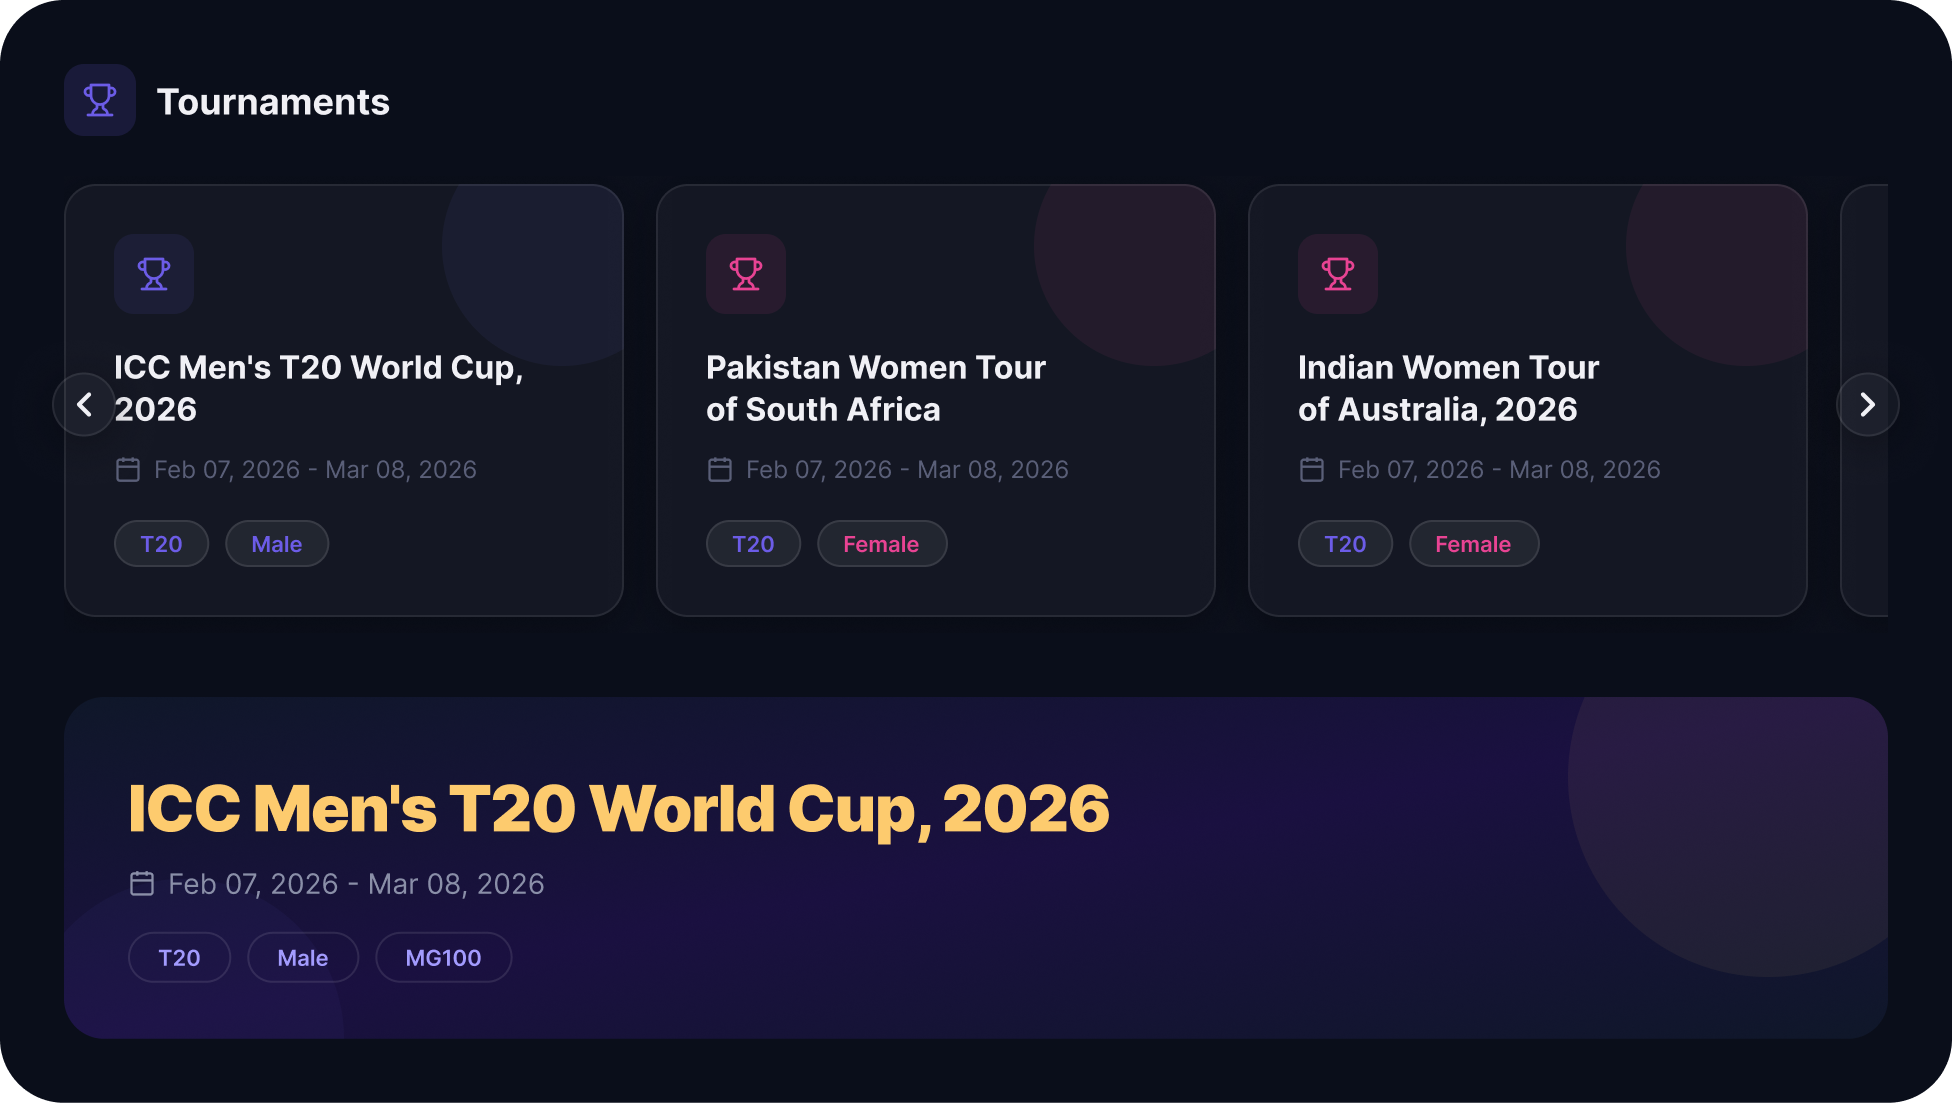The height and width of the screenshot is (1103, 1952).
Task: Select the ICC Men's T20 World Cup trophy icon
Action: (x=152, y=274)
